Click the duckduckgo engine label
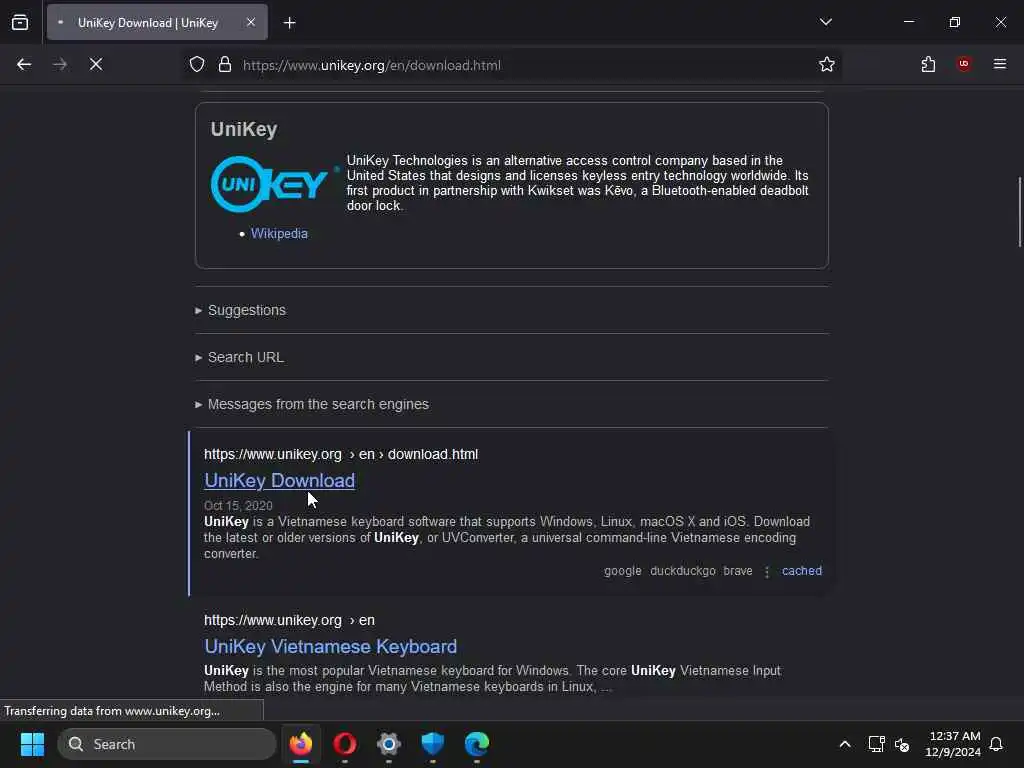The height and width of the screenshot is (768, 1024). click(682, 571)
